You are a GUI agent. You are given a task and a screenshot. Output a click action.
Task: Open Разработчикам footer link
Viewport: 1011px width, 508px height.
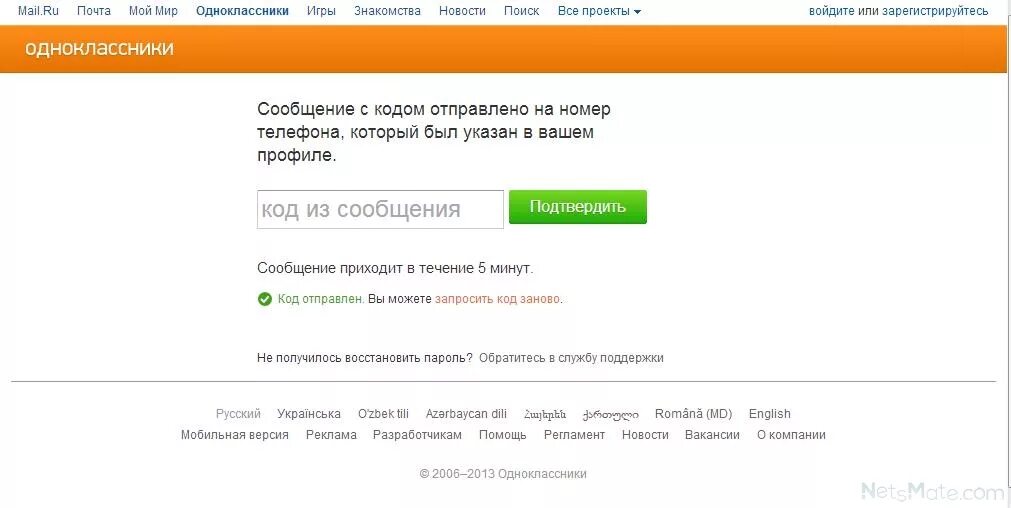417,435
